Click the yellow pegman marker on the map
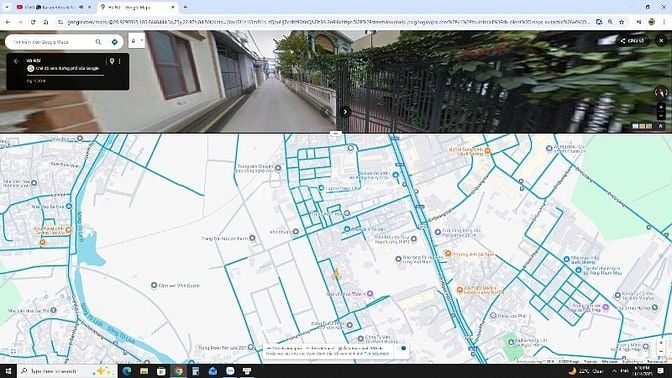The image size is (672, 378). (x=336, y=273)
